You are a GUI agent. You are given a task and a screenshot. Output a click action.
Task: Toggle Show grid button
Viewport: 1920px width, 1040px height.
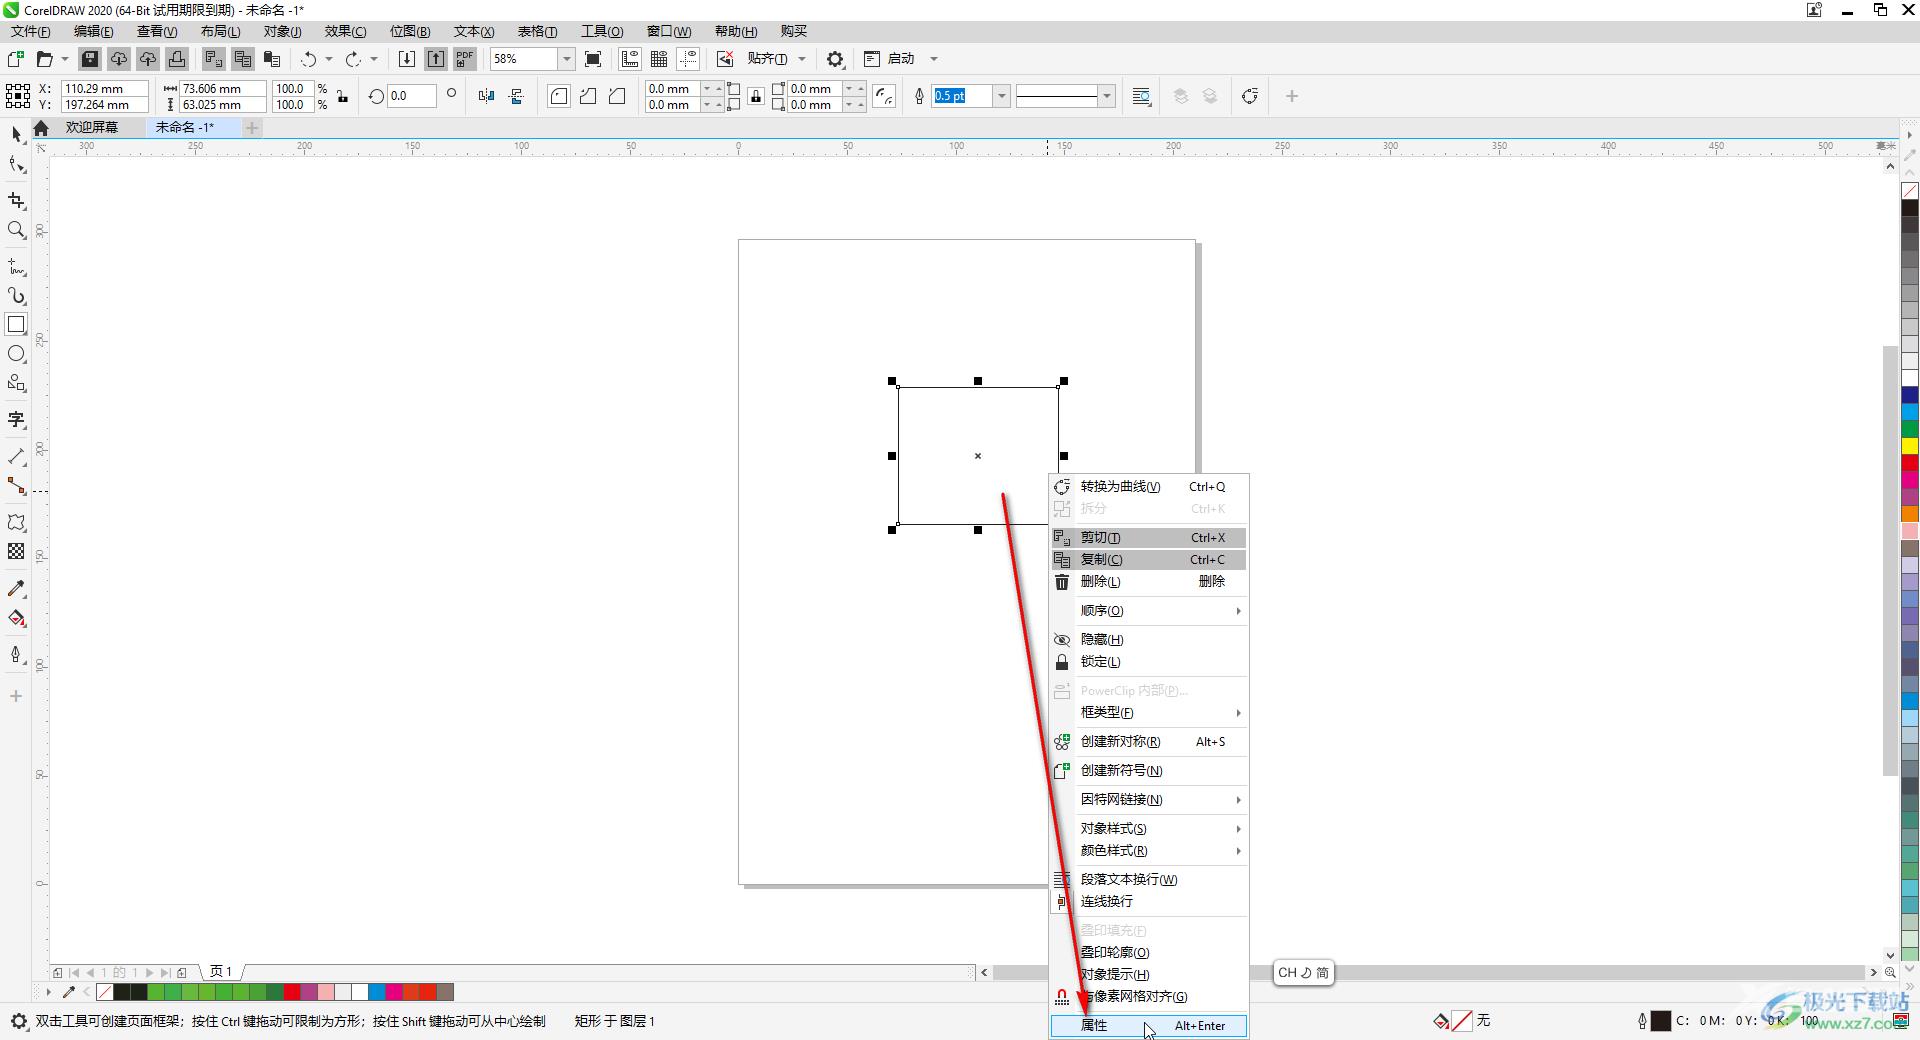(x=659, y=59)
